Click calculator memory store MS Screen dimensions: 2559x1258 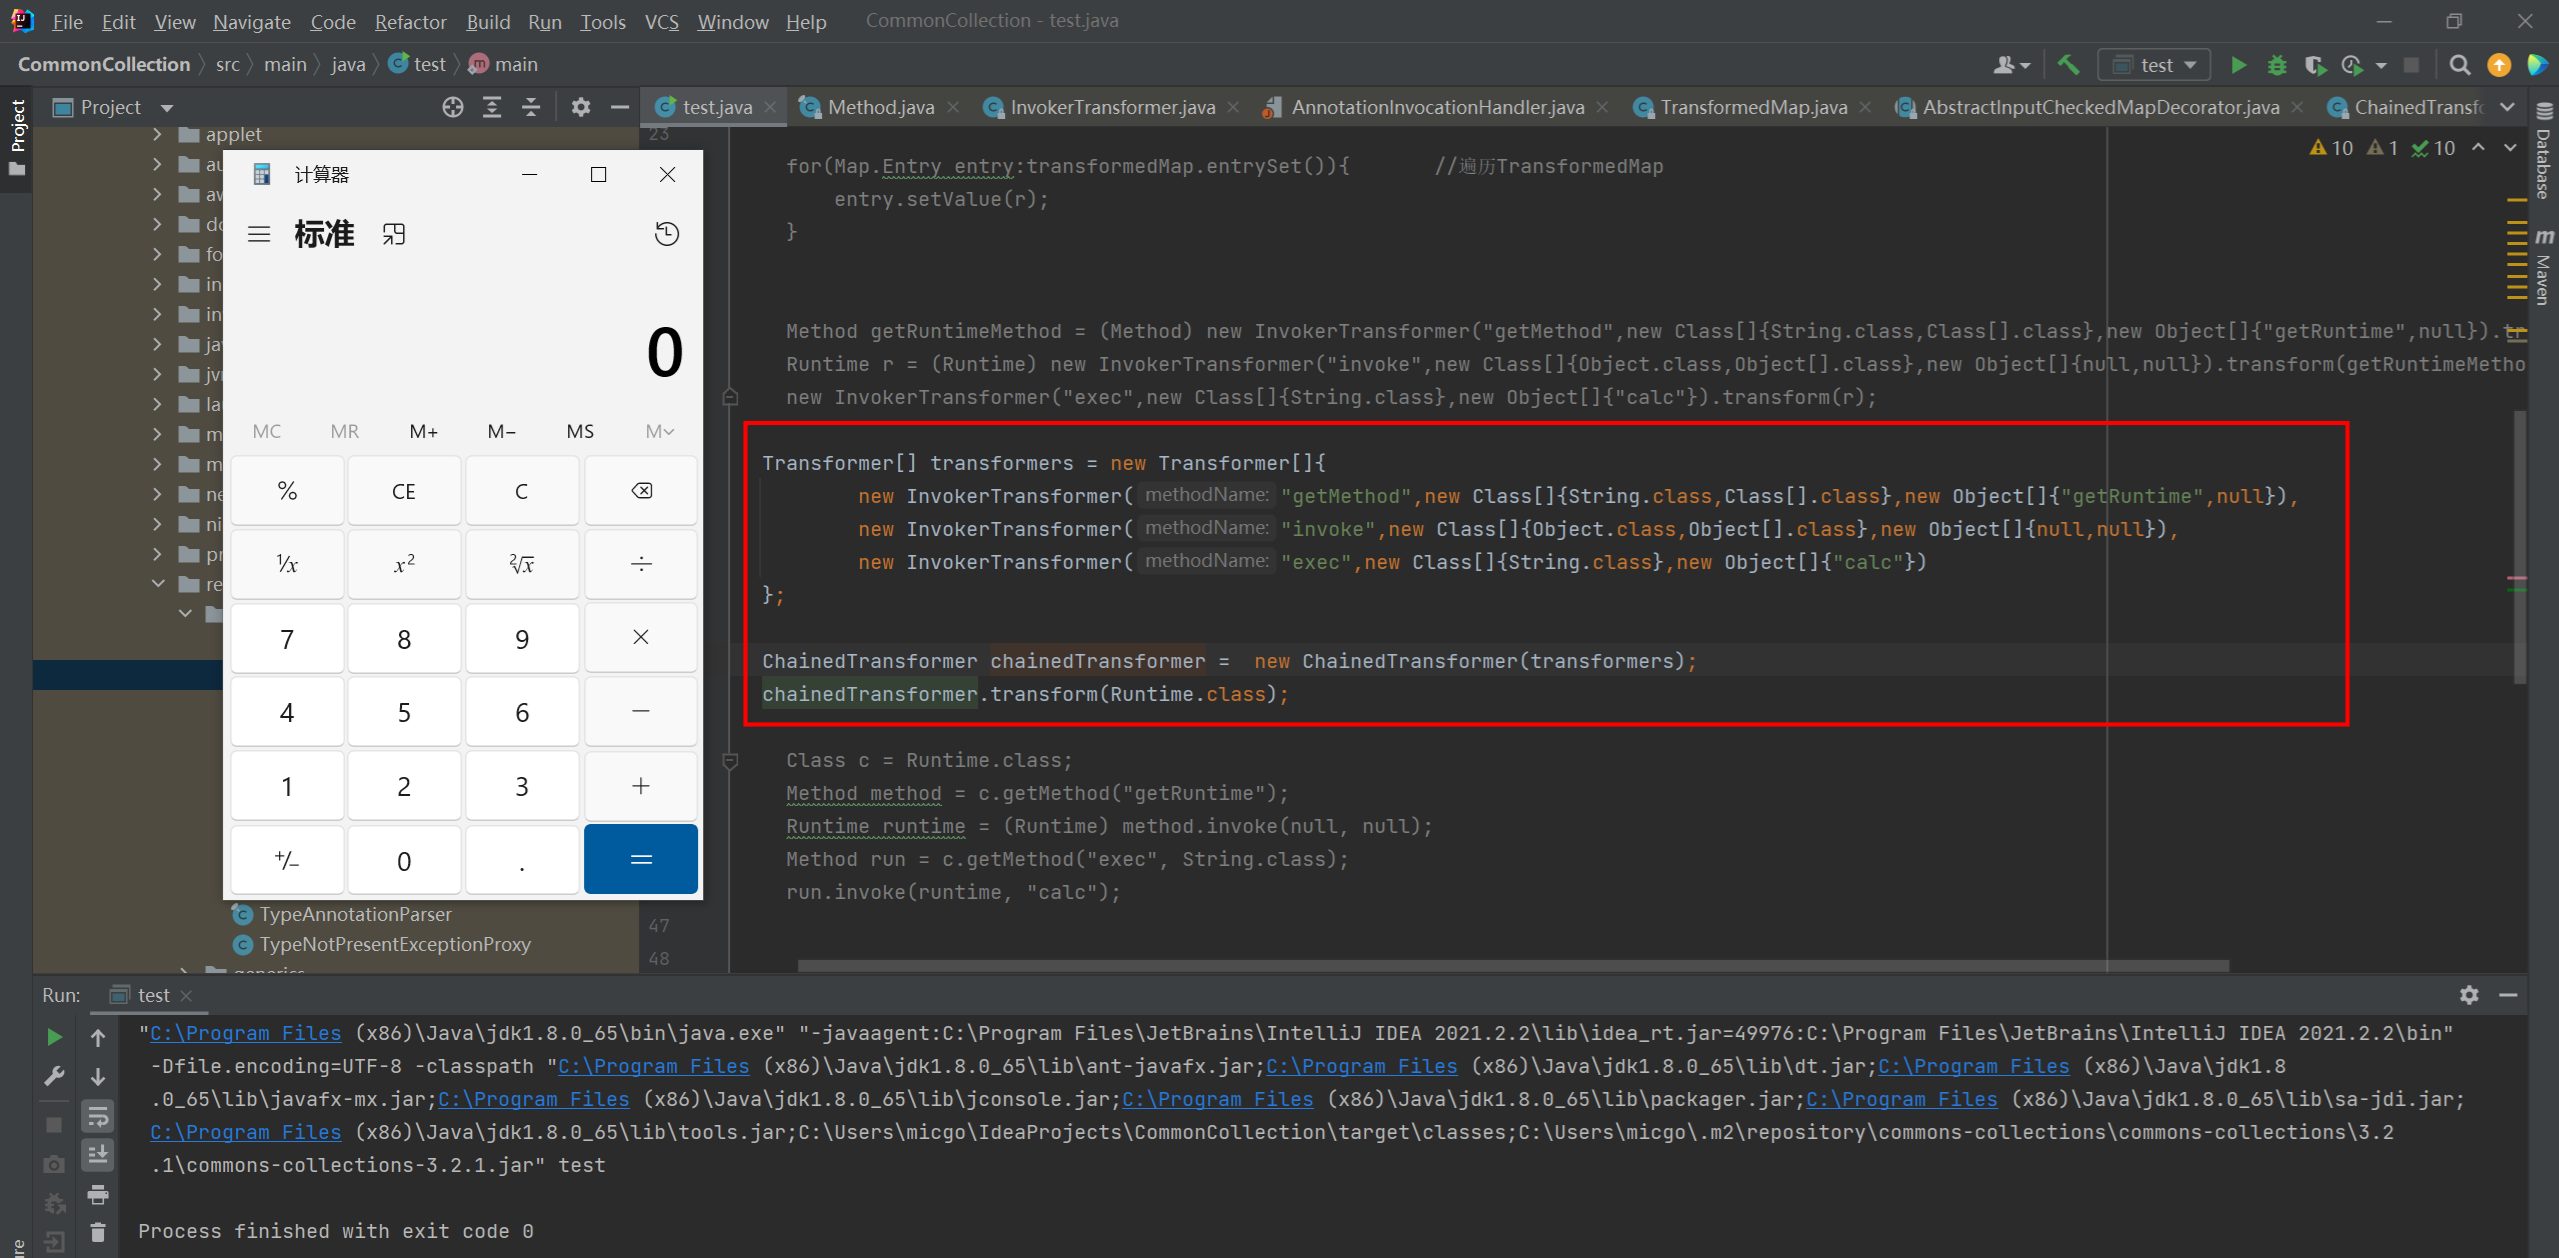[x=580, y=431]
